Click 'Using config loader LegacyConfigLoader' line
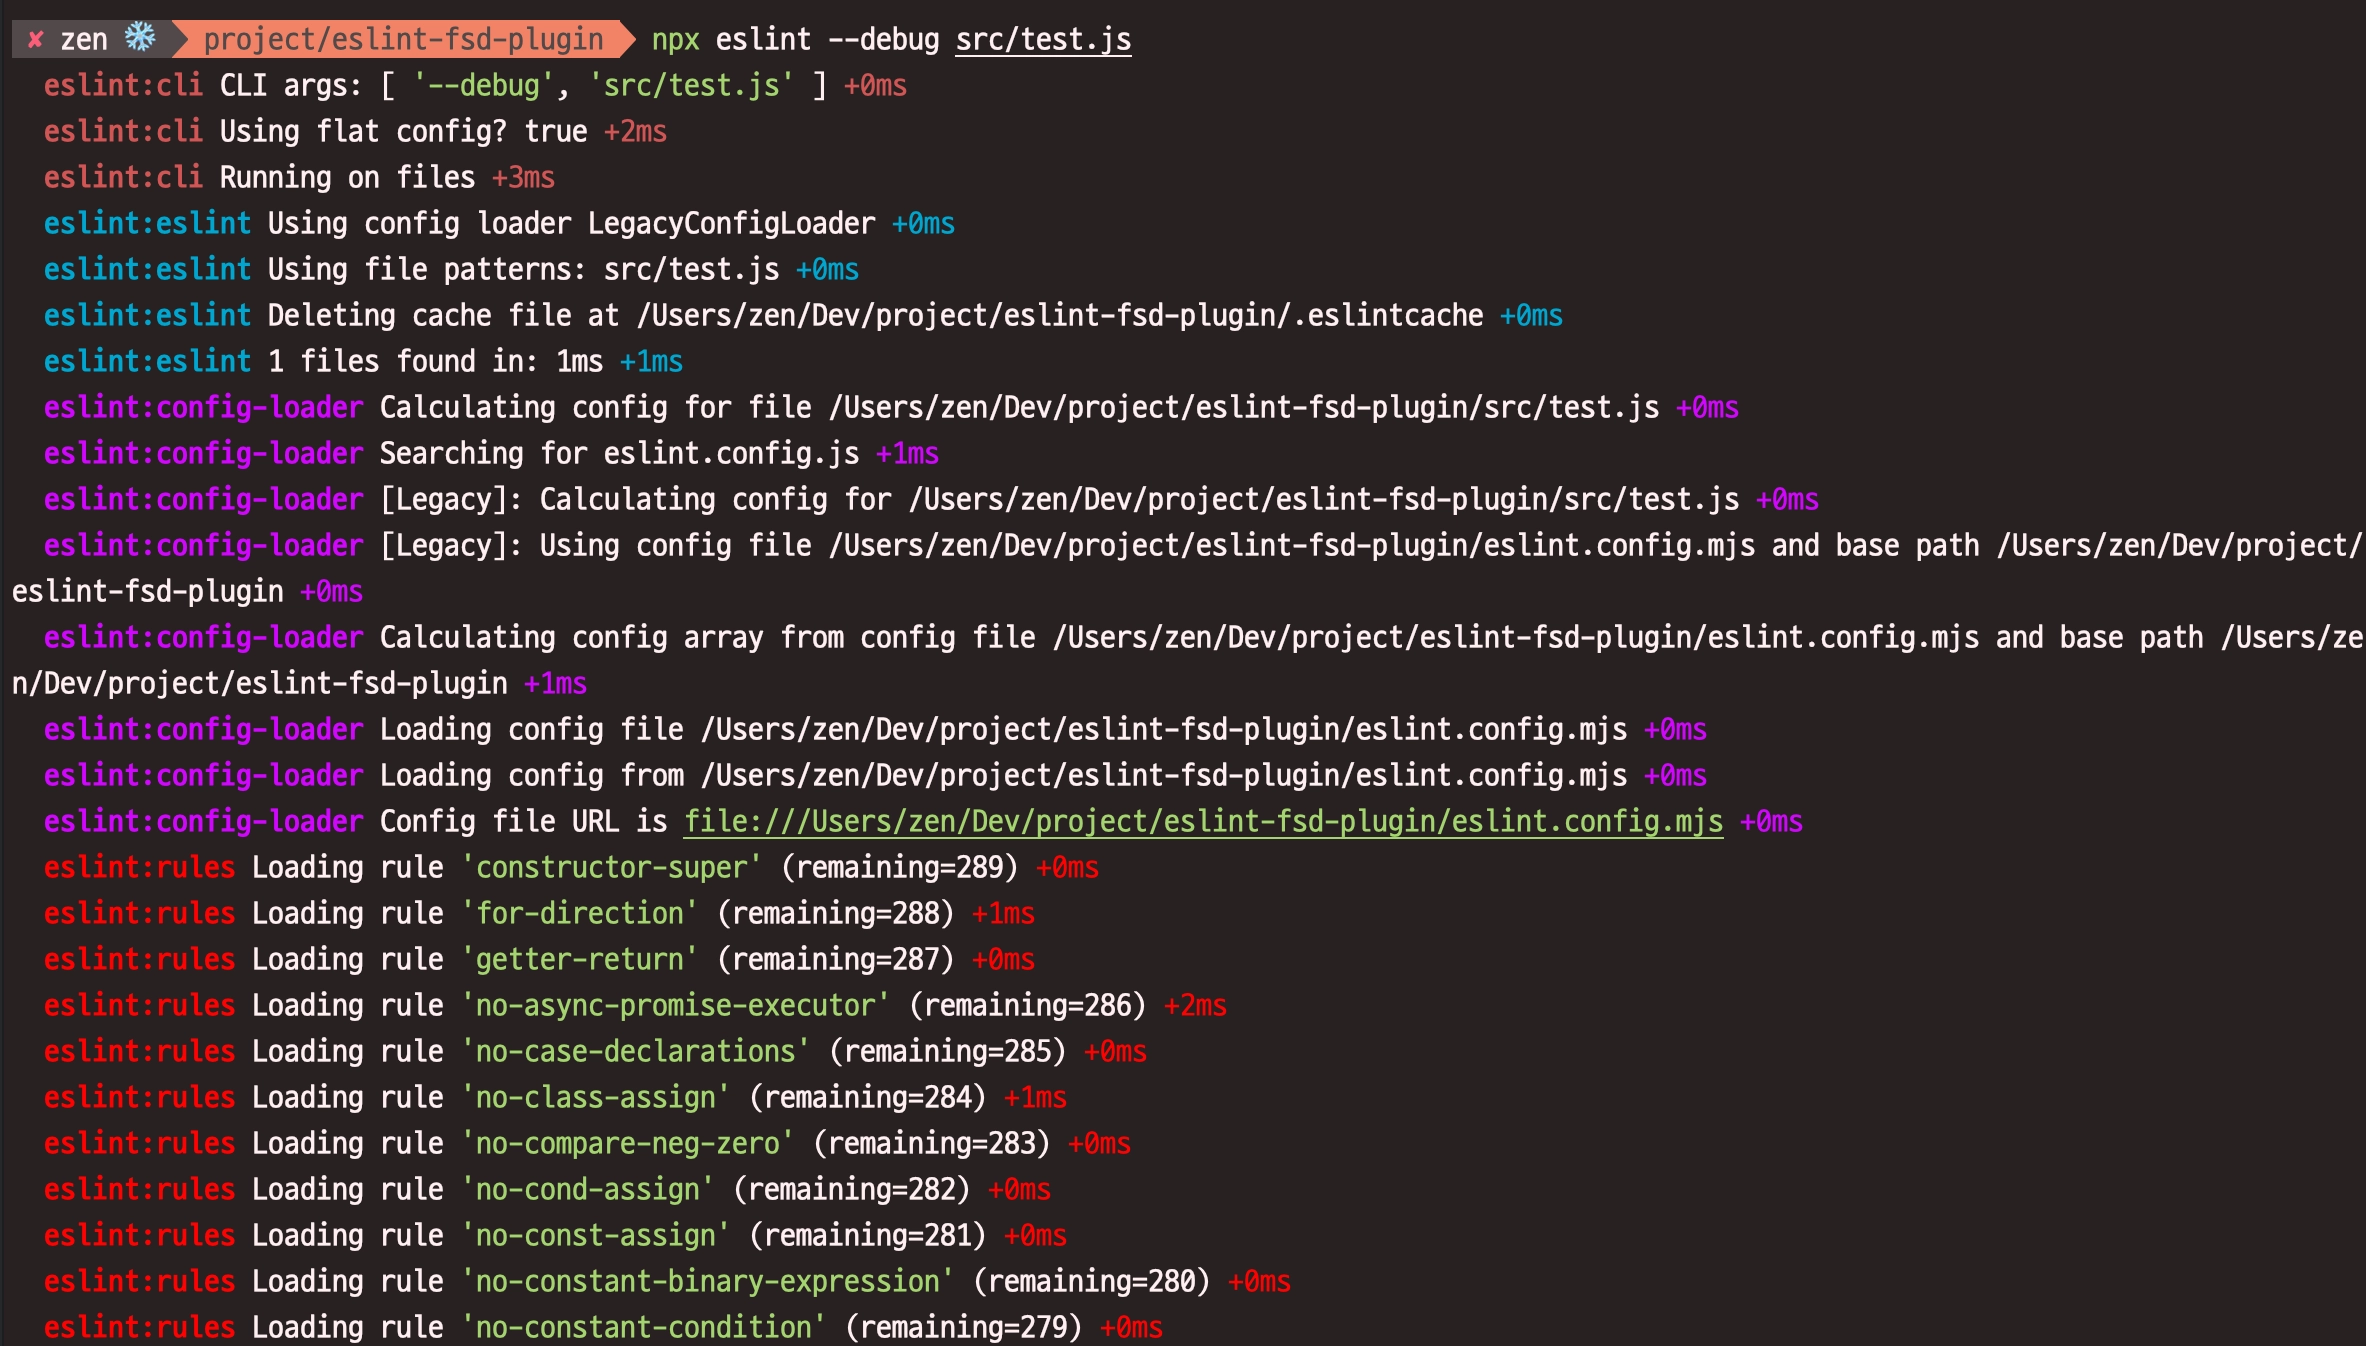The image size is (2366, 1346). point(499,224)
